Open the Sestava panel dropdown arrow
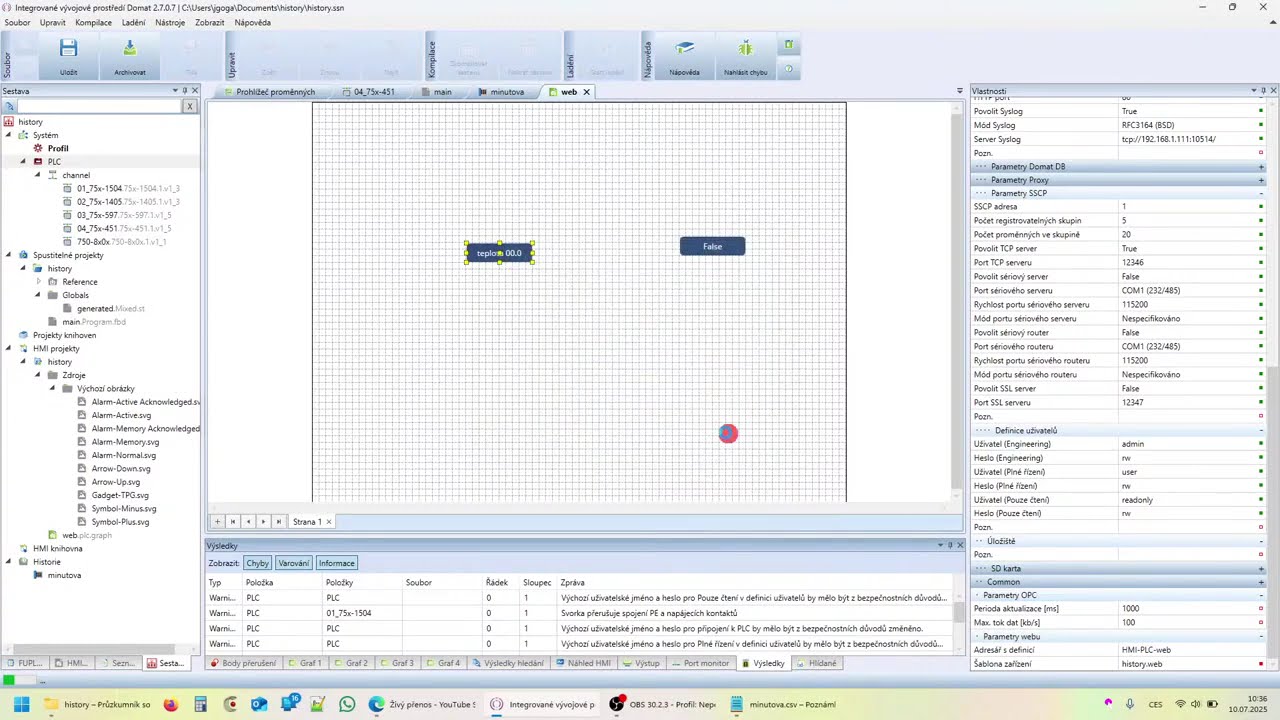Viewport: 1280px width, 720px height. coord(175,91)
